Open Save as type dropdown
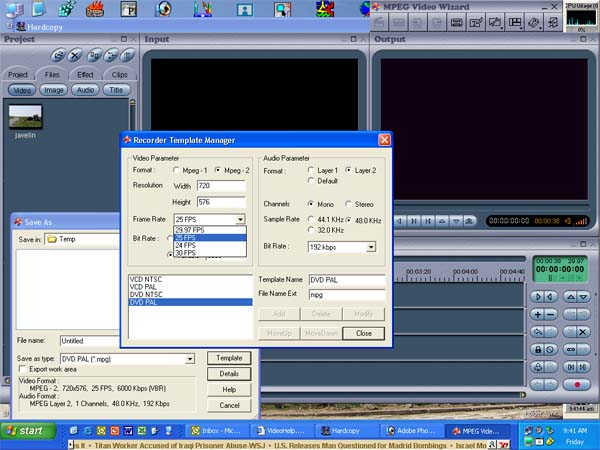600x450 pixels. pyautogui.click(x=190, y=359)
